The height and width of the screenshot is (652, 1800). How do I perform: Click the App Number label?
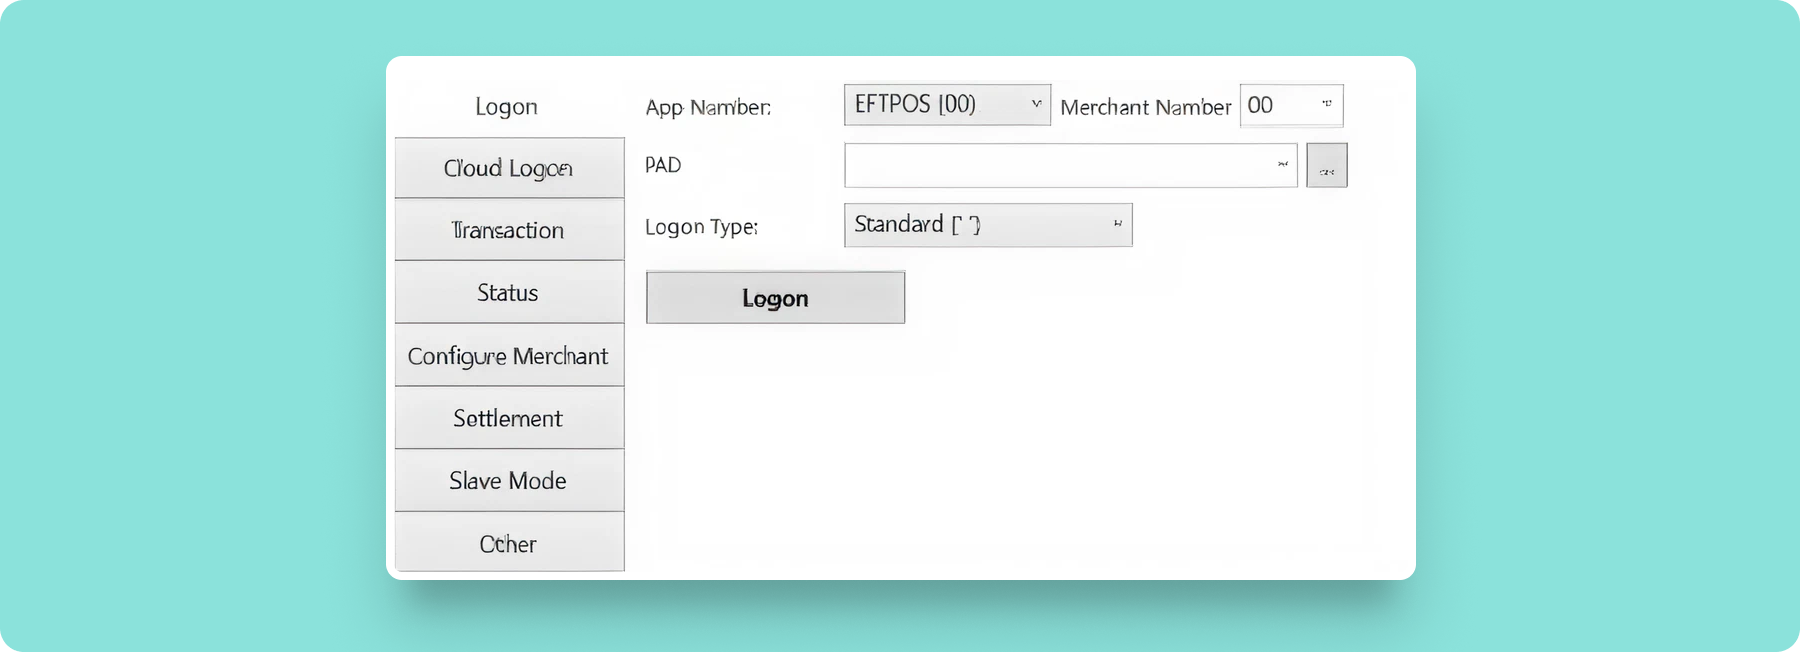coord(708,107)
